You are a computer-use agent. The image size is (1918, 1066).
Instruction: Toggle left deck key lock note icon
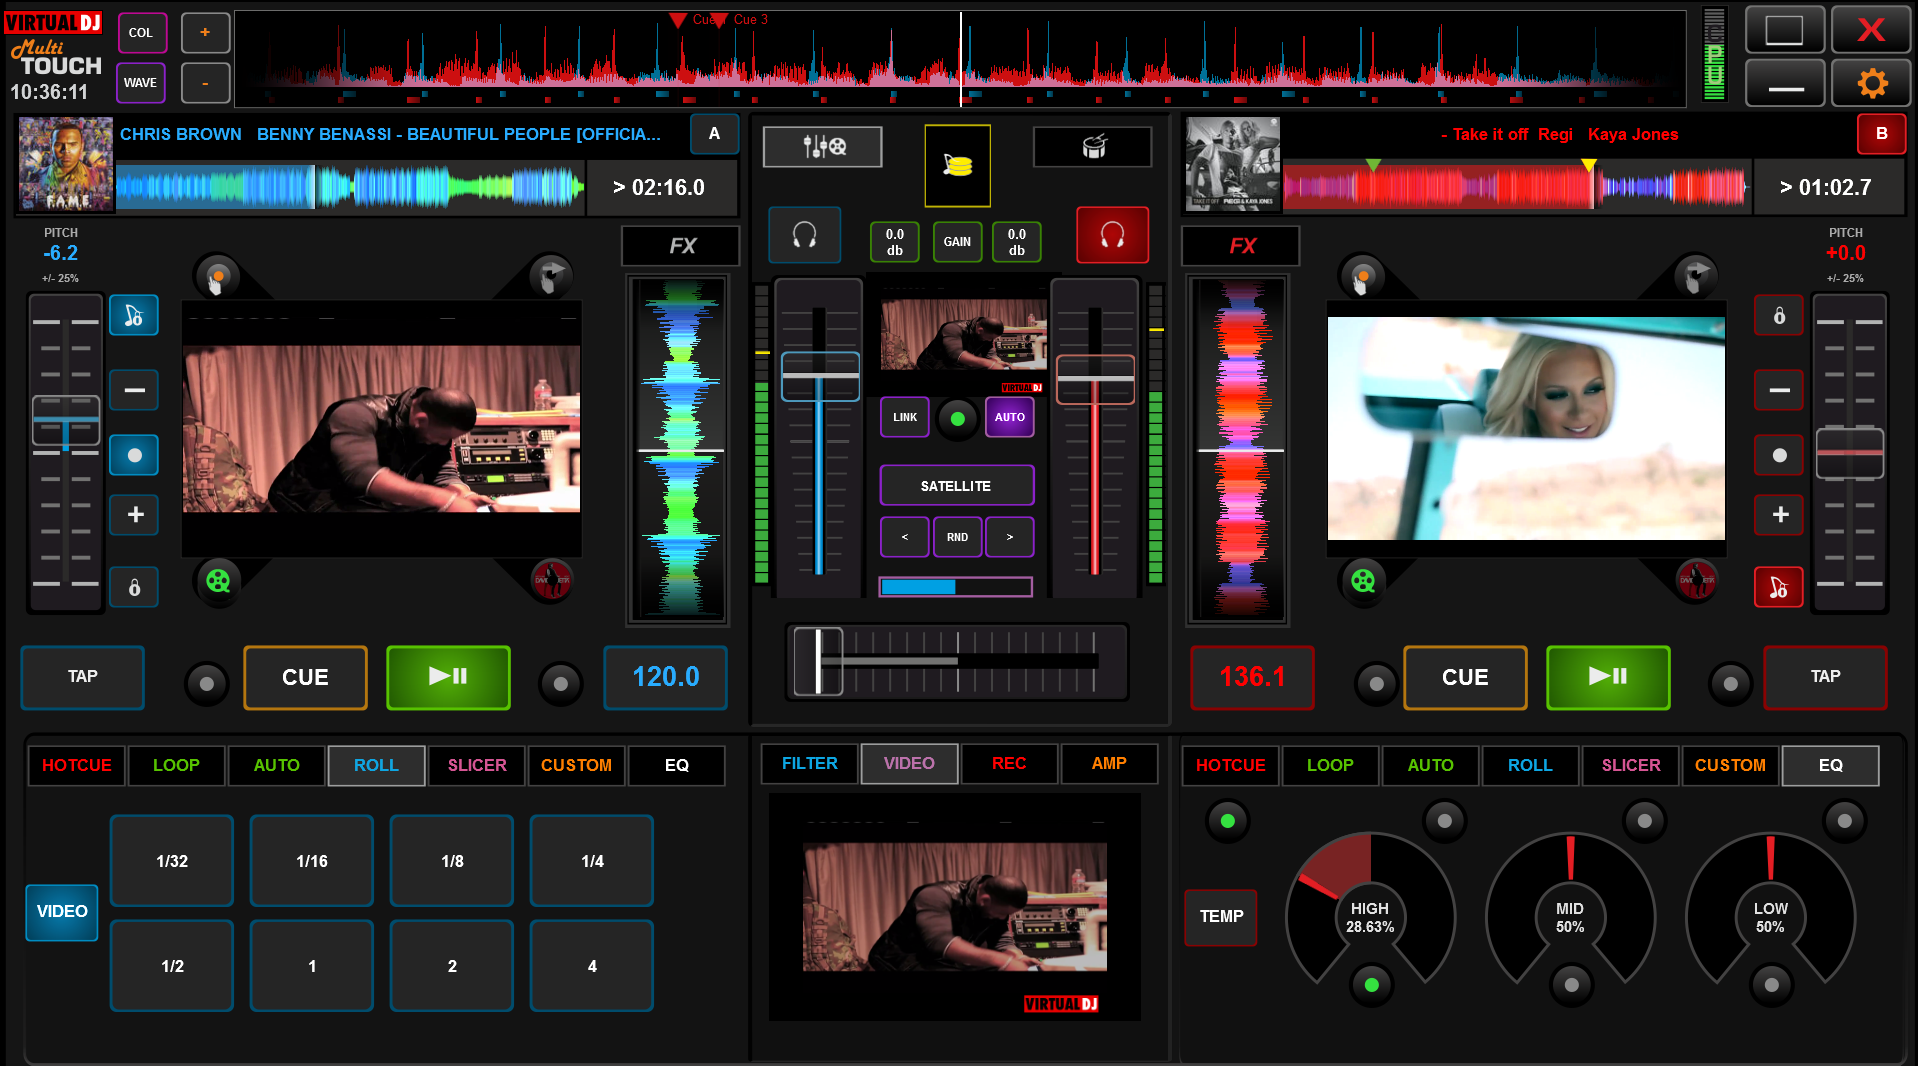(134, 316)
